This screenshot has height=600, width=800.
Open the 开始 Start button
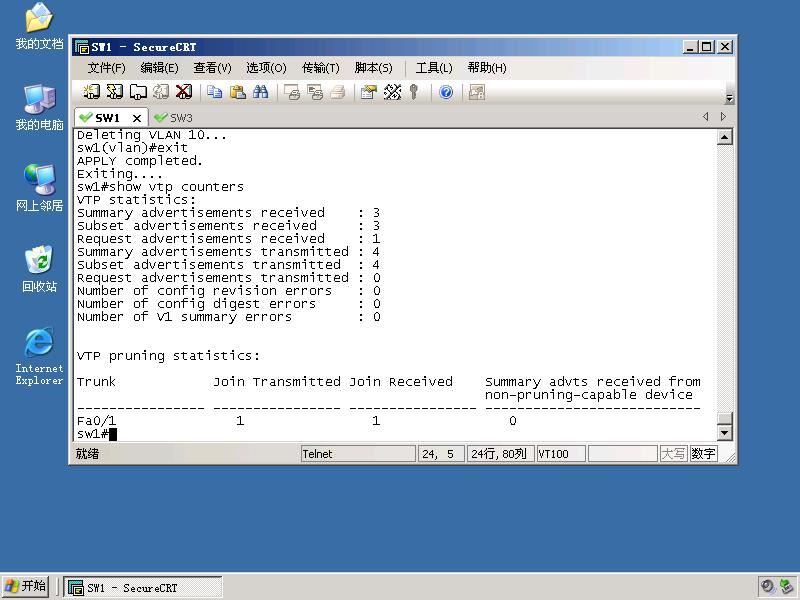tap(26, 586)
